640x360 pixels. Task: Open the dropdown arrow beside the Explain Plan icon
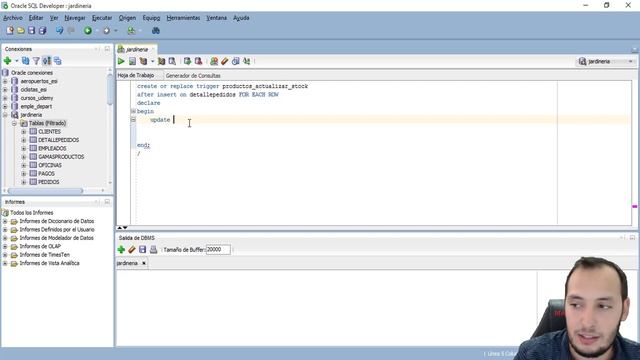(x=152, y=61)
